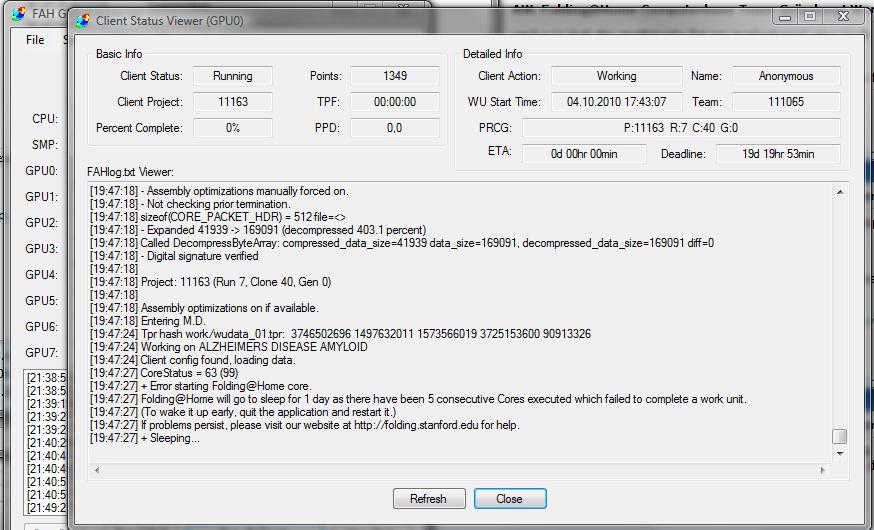The width and height of the screenshot is (874, 530).
Task: Click the vertical scrollbar thumb in log viewer
Action: [x=839, y=436]
